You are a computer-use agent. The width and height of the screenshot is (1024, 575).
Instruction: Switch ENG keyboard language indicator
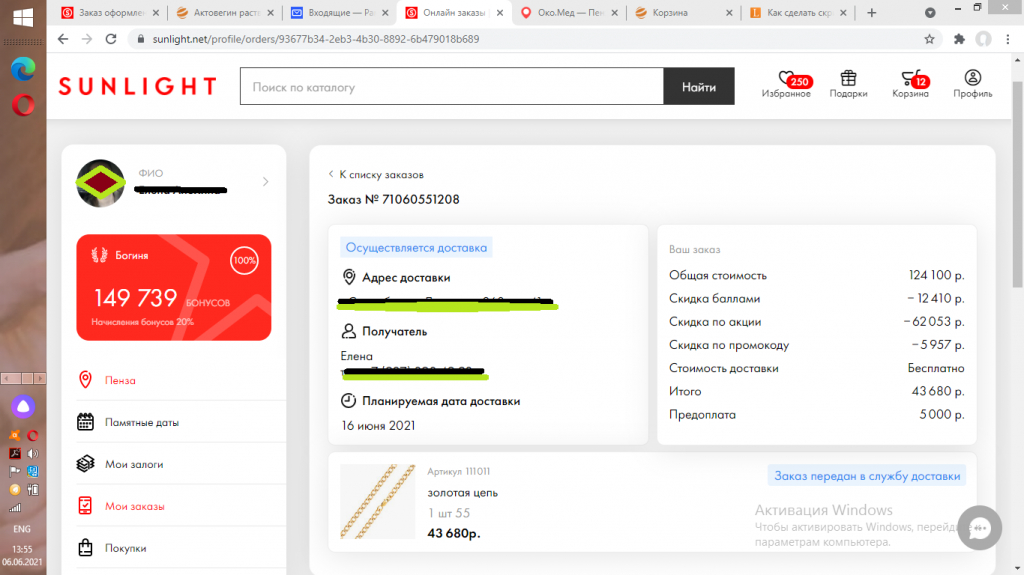click(22, 529)
